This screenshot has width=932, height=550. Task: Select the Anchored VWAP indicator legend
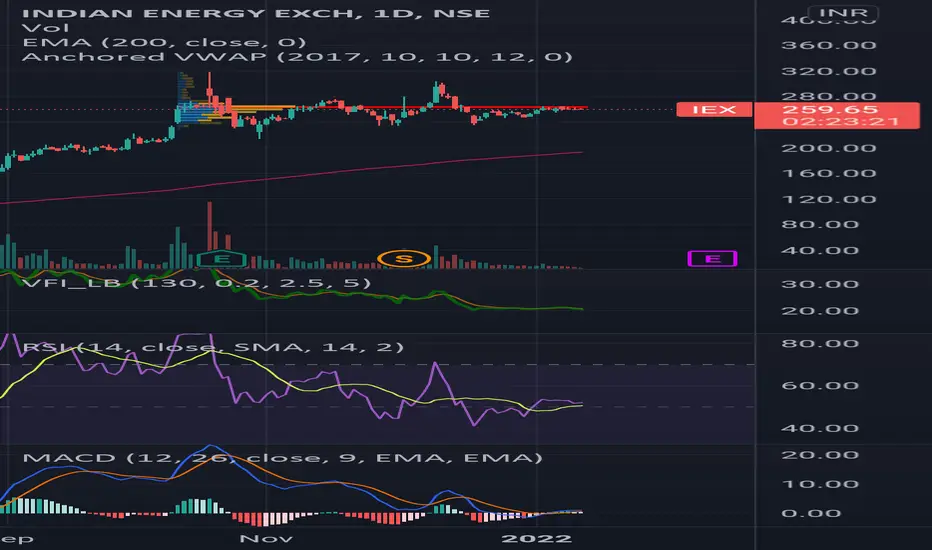coord(297,57)
